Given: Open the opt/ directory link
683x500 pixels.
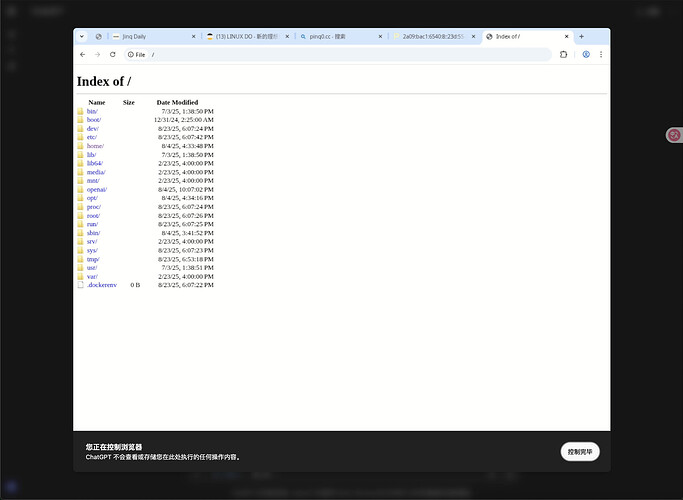Looking at the screenshot, I should pyautogui.click(x=92, y=198).
